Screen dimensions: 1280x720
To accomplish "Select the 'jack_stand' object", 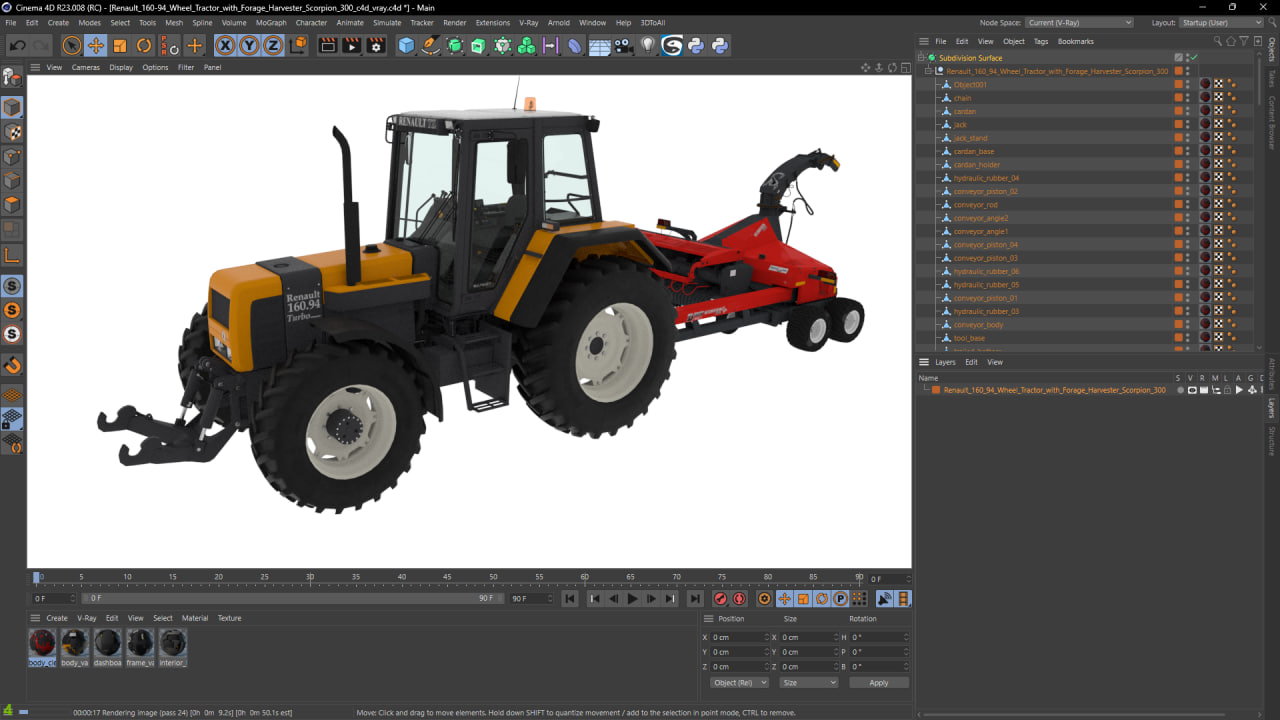I will 970,138.
